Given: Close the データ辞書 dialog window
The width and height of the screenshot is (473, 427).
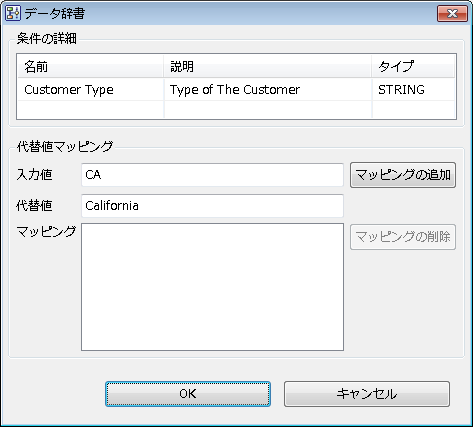Looking at the screenshot, I should pos(452,14).
